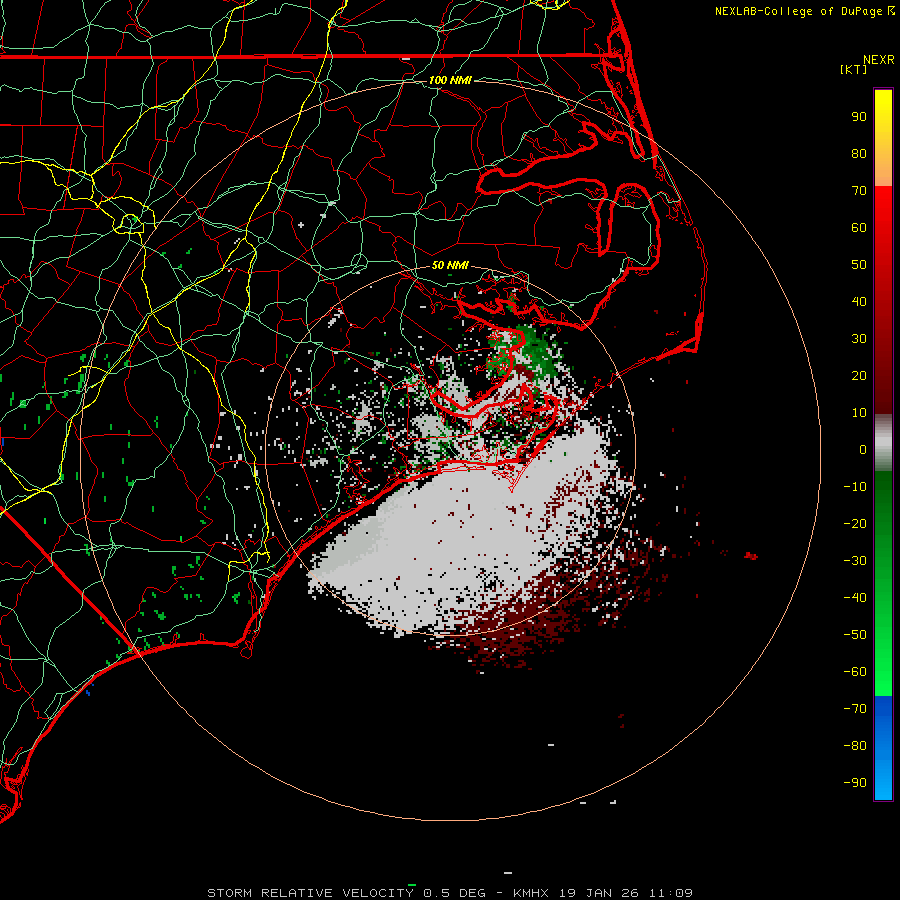The image size is (900, 900).
Task: Click the -70 value on velocity scale
Action: coord(855,709)
